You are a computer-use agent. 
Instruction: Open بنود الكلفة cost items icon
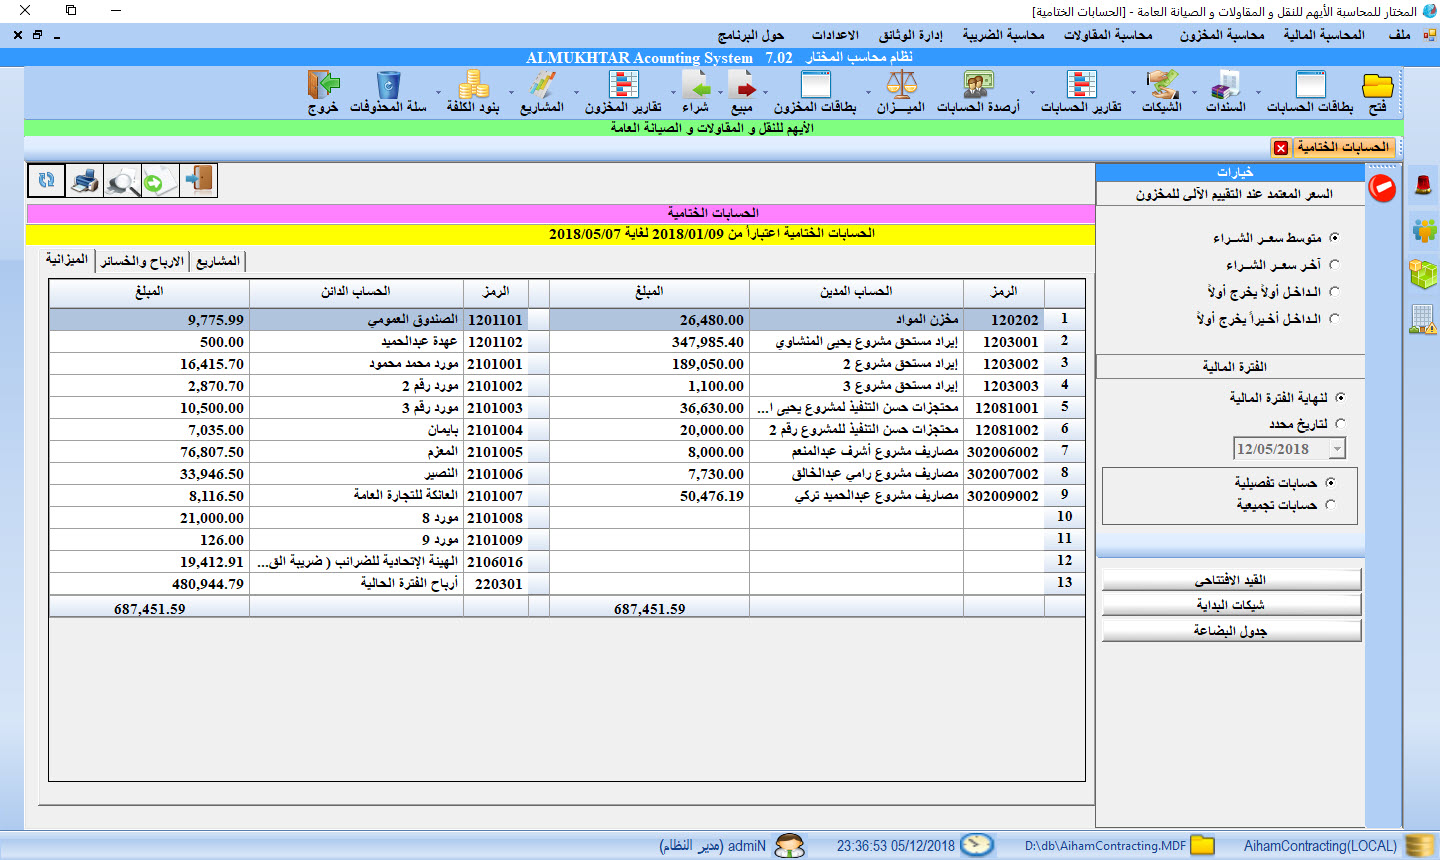[x=473, y=90]
